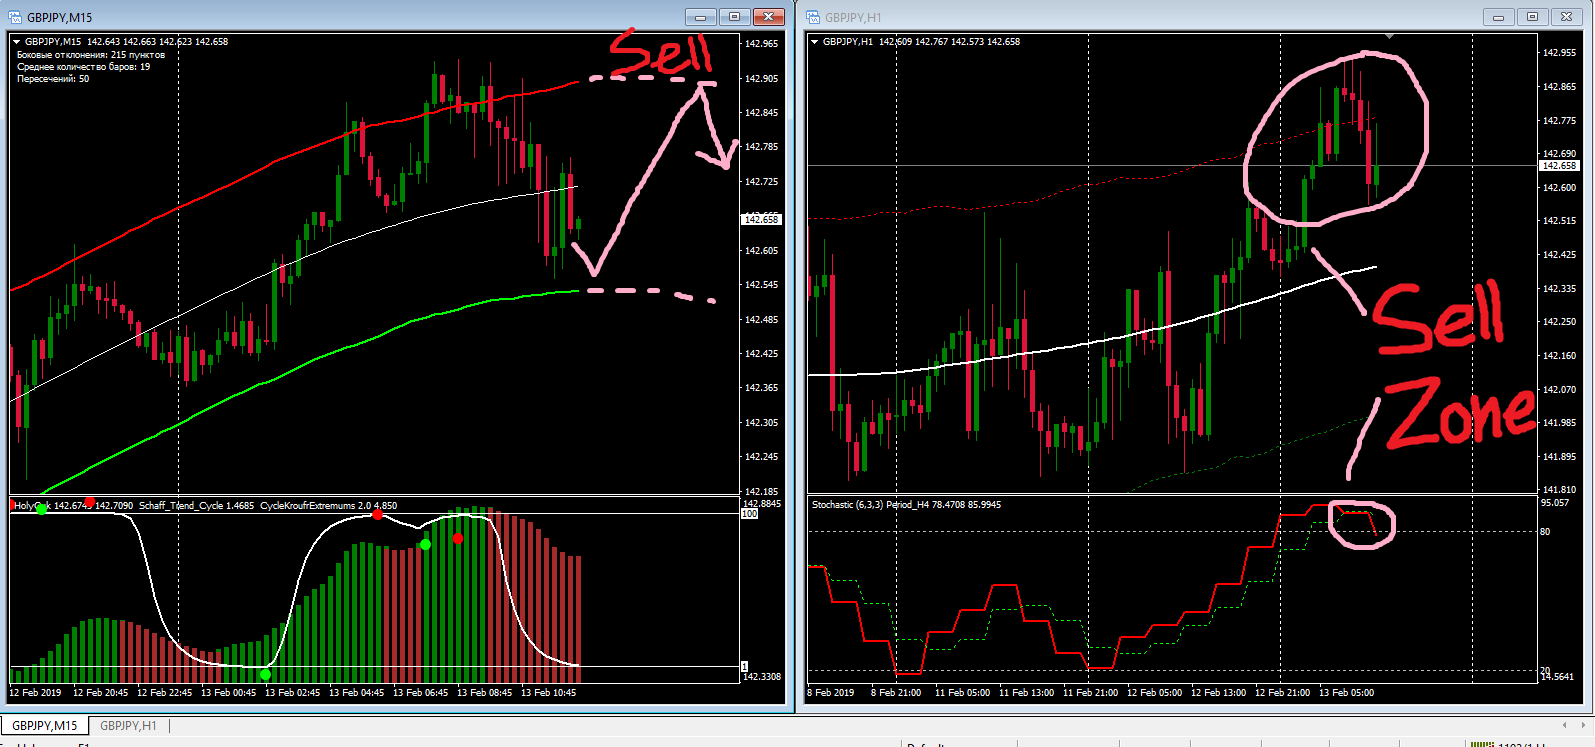This screenshot has width=1595, height=747.
Task: Click the 142.185 price level on M15 scale
Action: [x=762, y=492]
